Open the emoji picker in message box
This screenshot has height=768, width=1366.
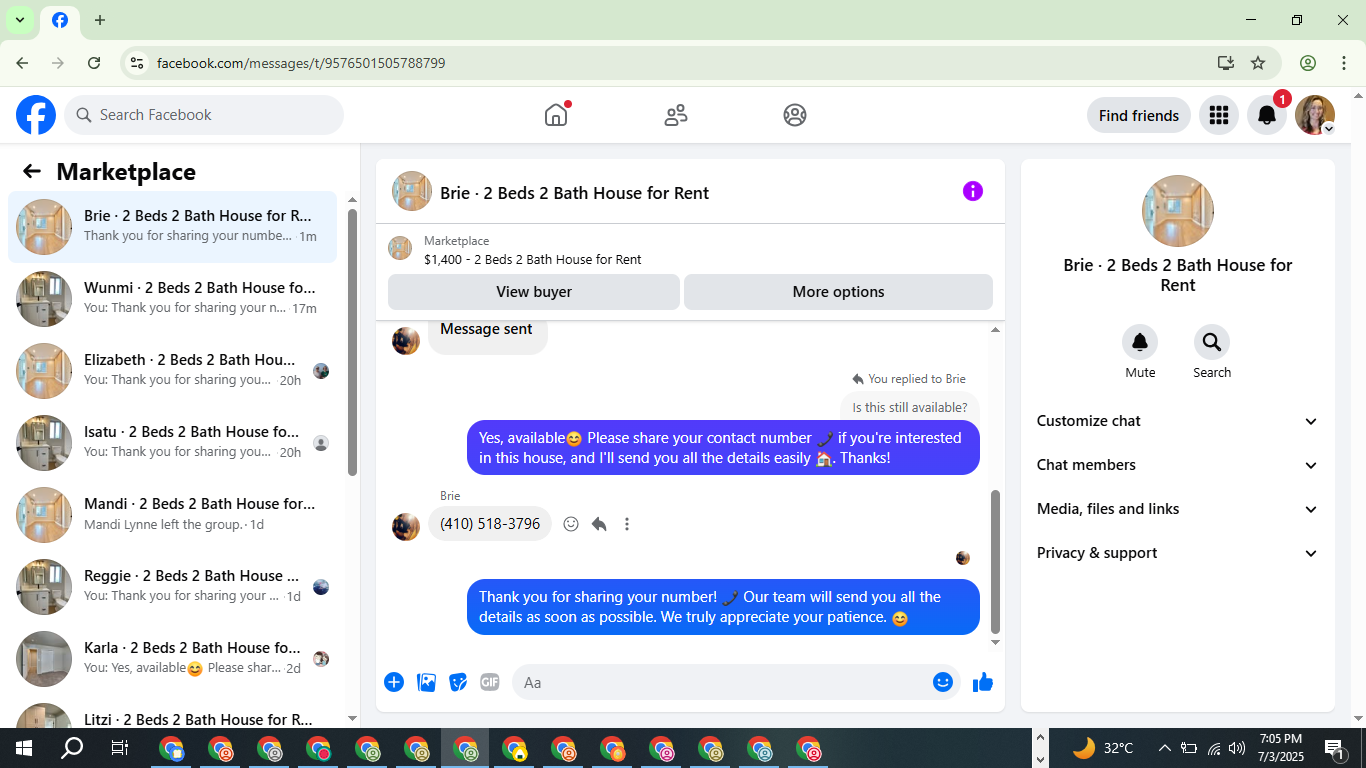pyautogui.click(x=942, y=682)
